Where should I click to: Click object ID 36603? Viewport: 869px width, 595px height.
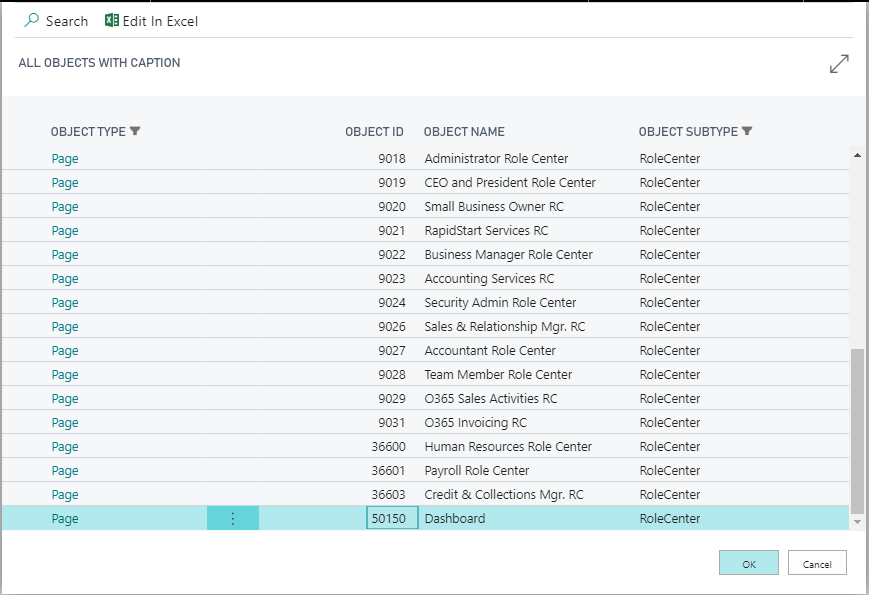[389, 495]
